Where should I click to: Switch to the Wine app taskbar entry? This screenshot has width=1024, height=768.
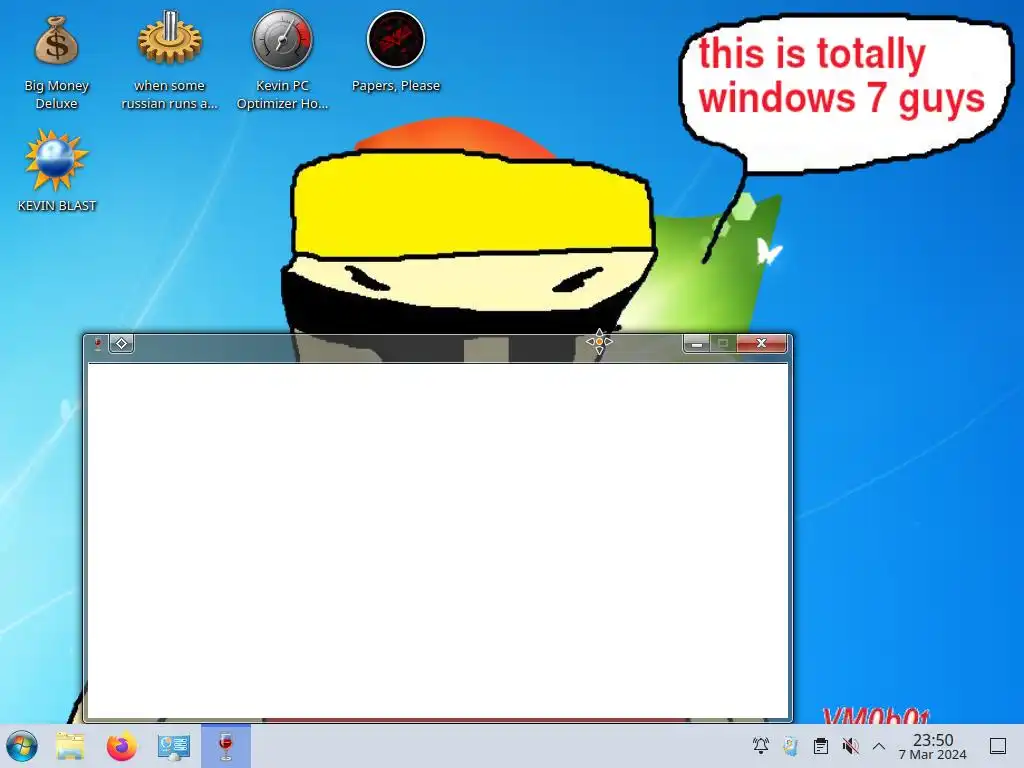(225, 746)
